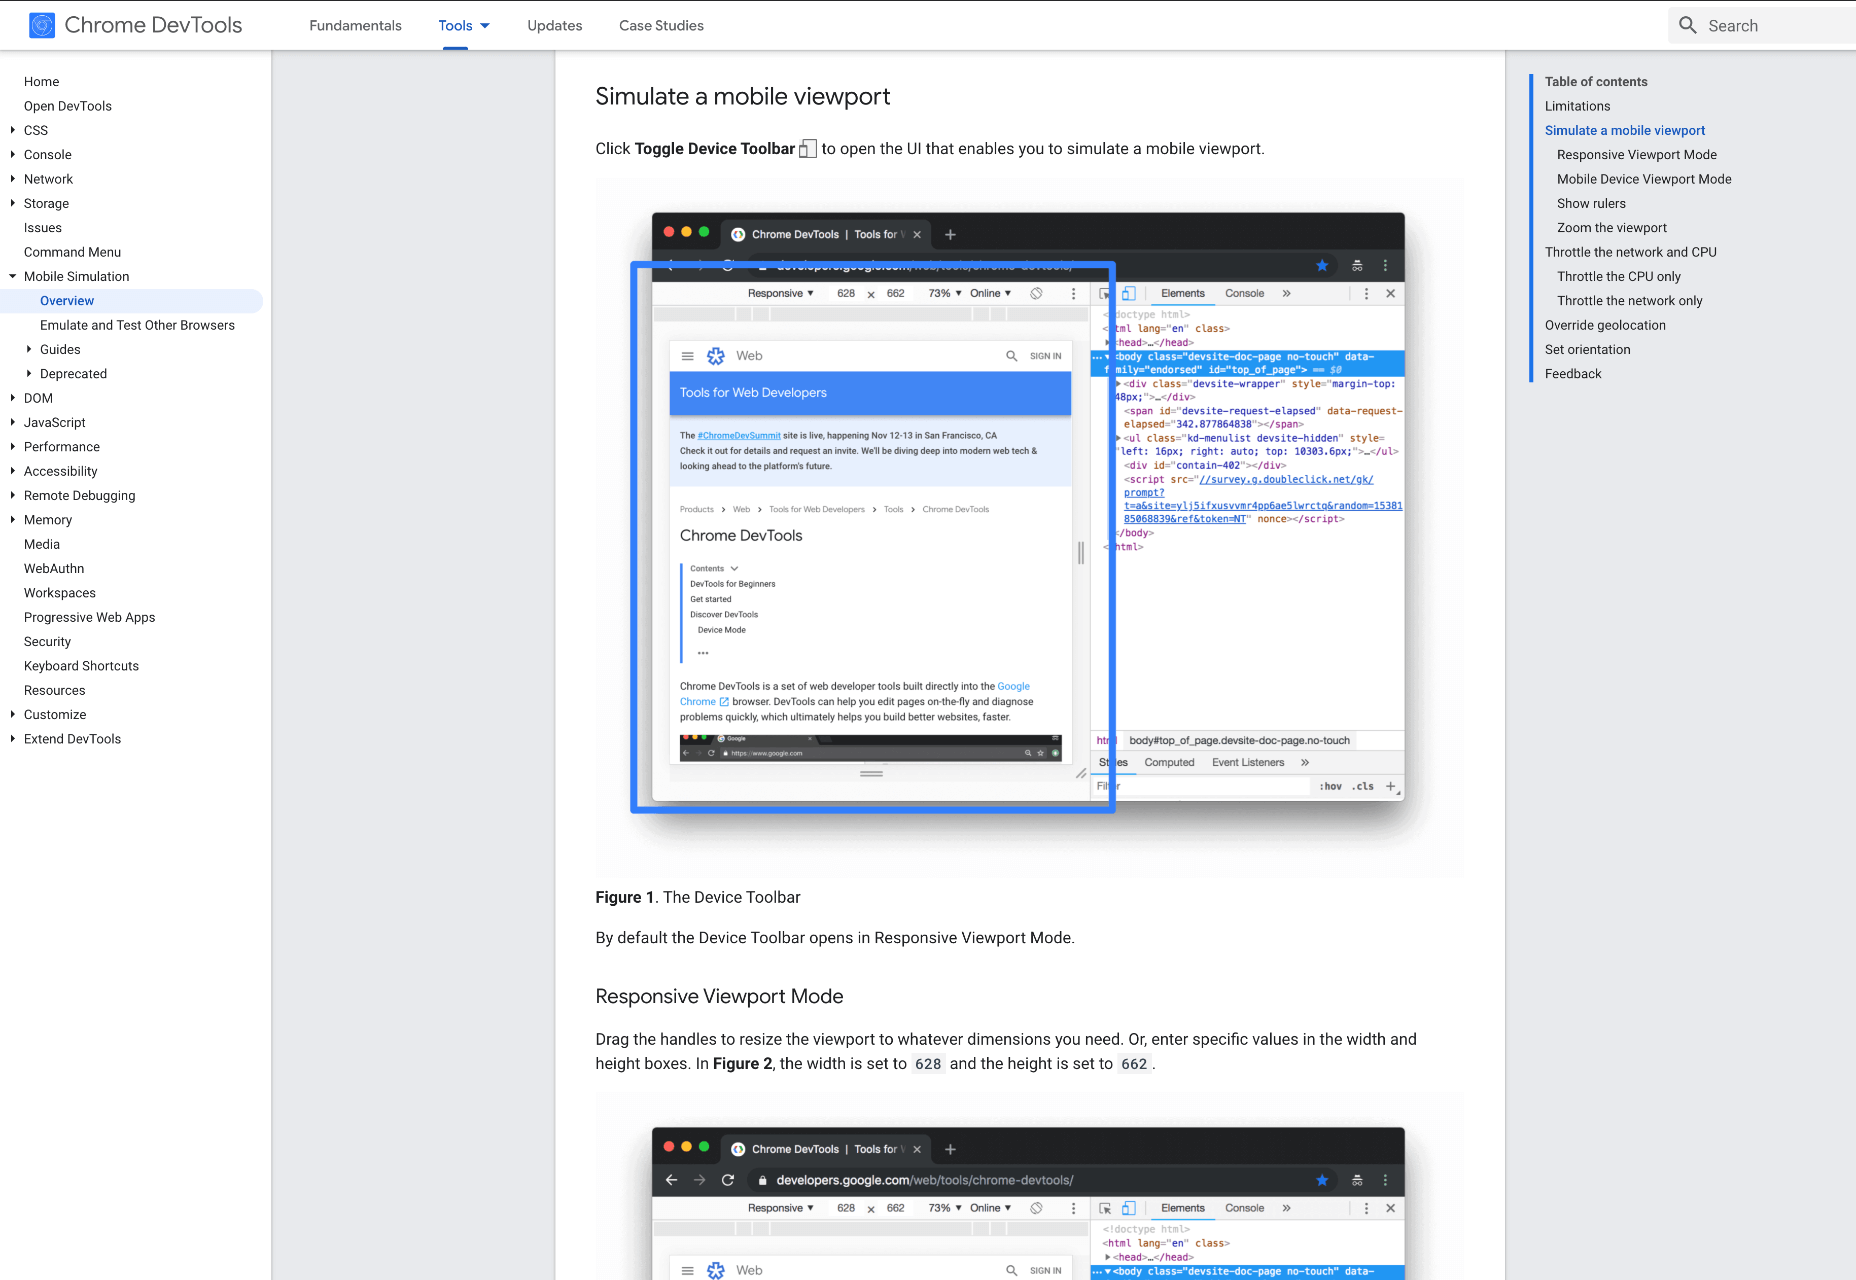Screen dimensions: 1856x1280
Task: Open the Resources sidebar page
Action: pyautogui.click(x=55, y=690)
